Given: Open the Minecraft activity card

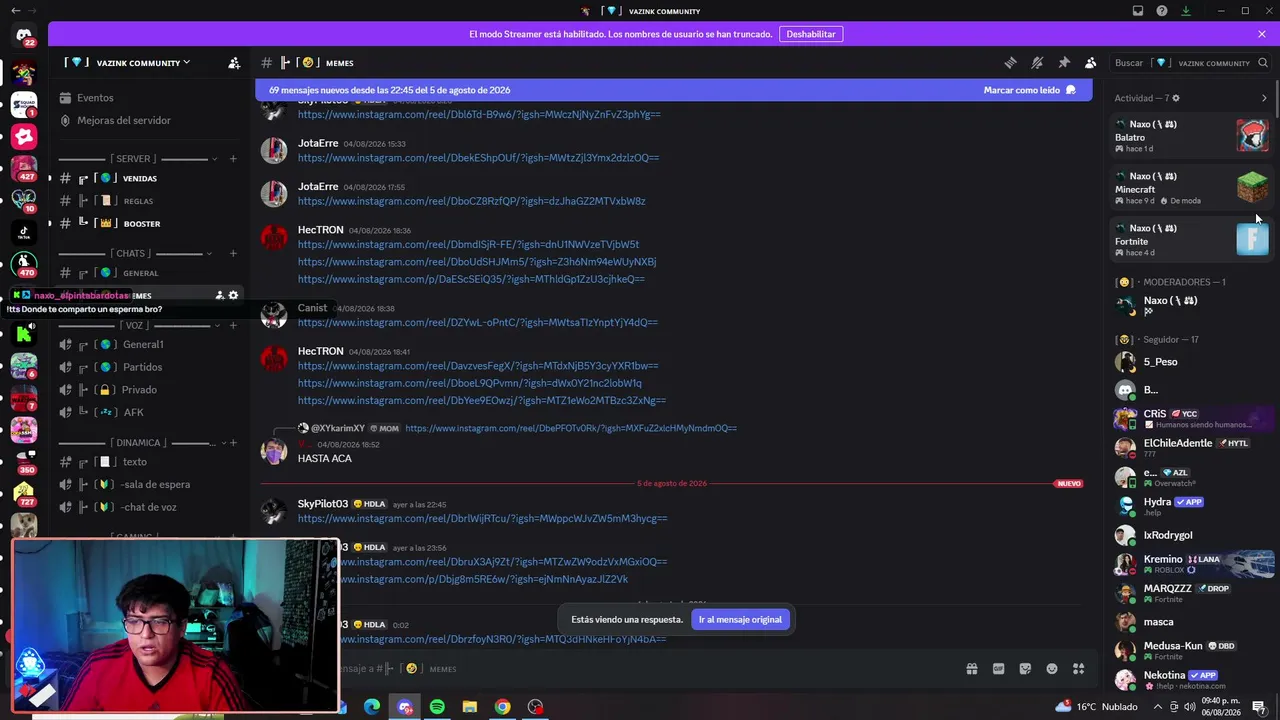Looking at the screenshot, I should (1192, 188).
